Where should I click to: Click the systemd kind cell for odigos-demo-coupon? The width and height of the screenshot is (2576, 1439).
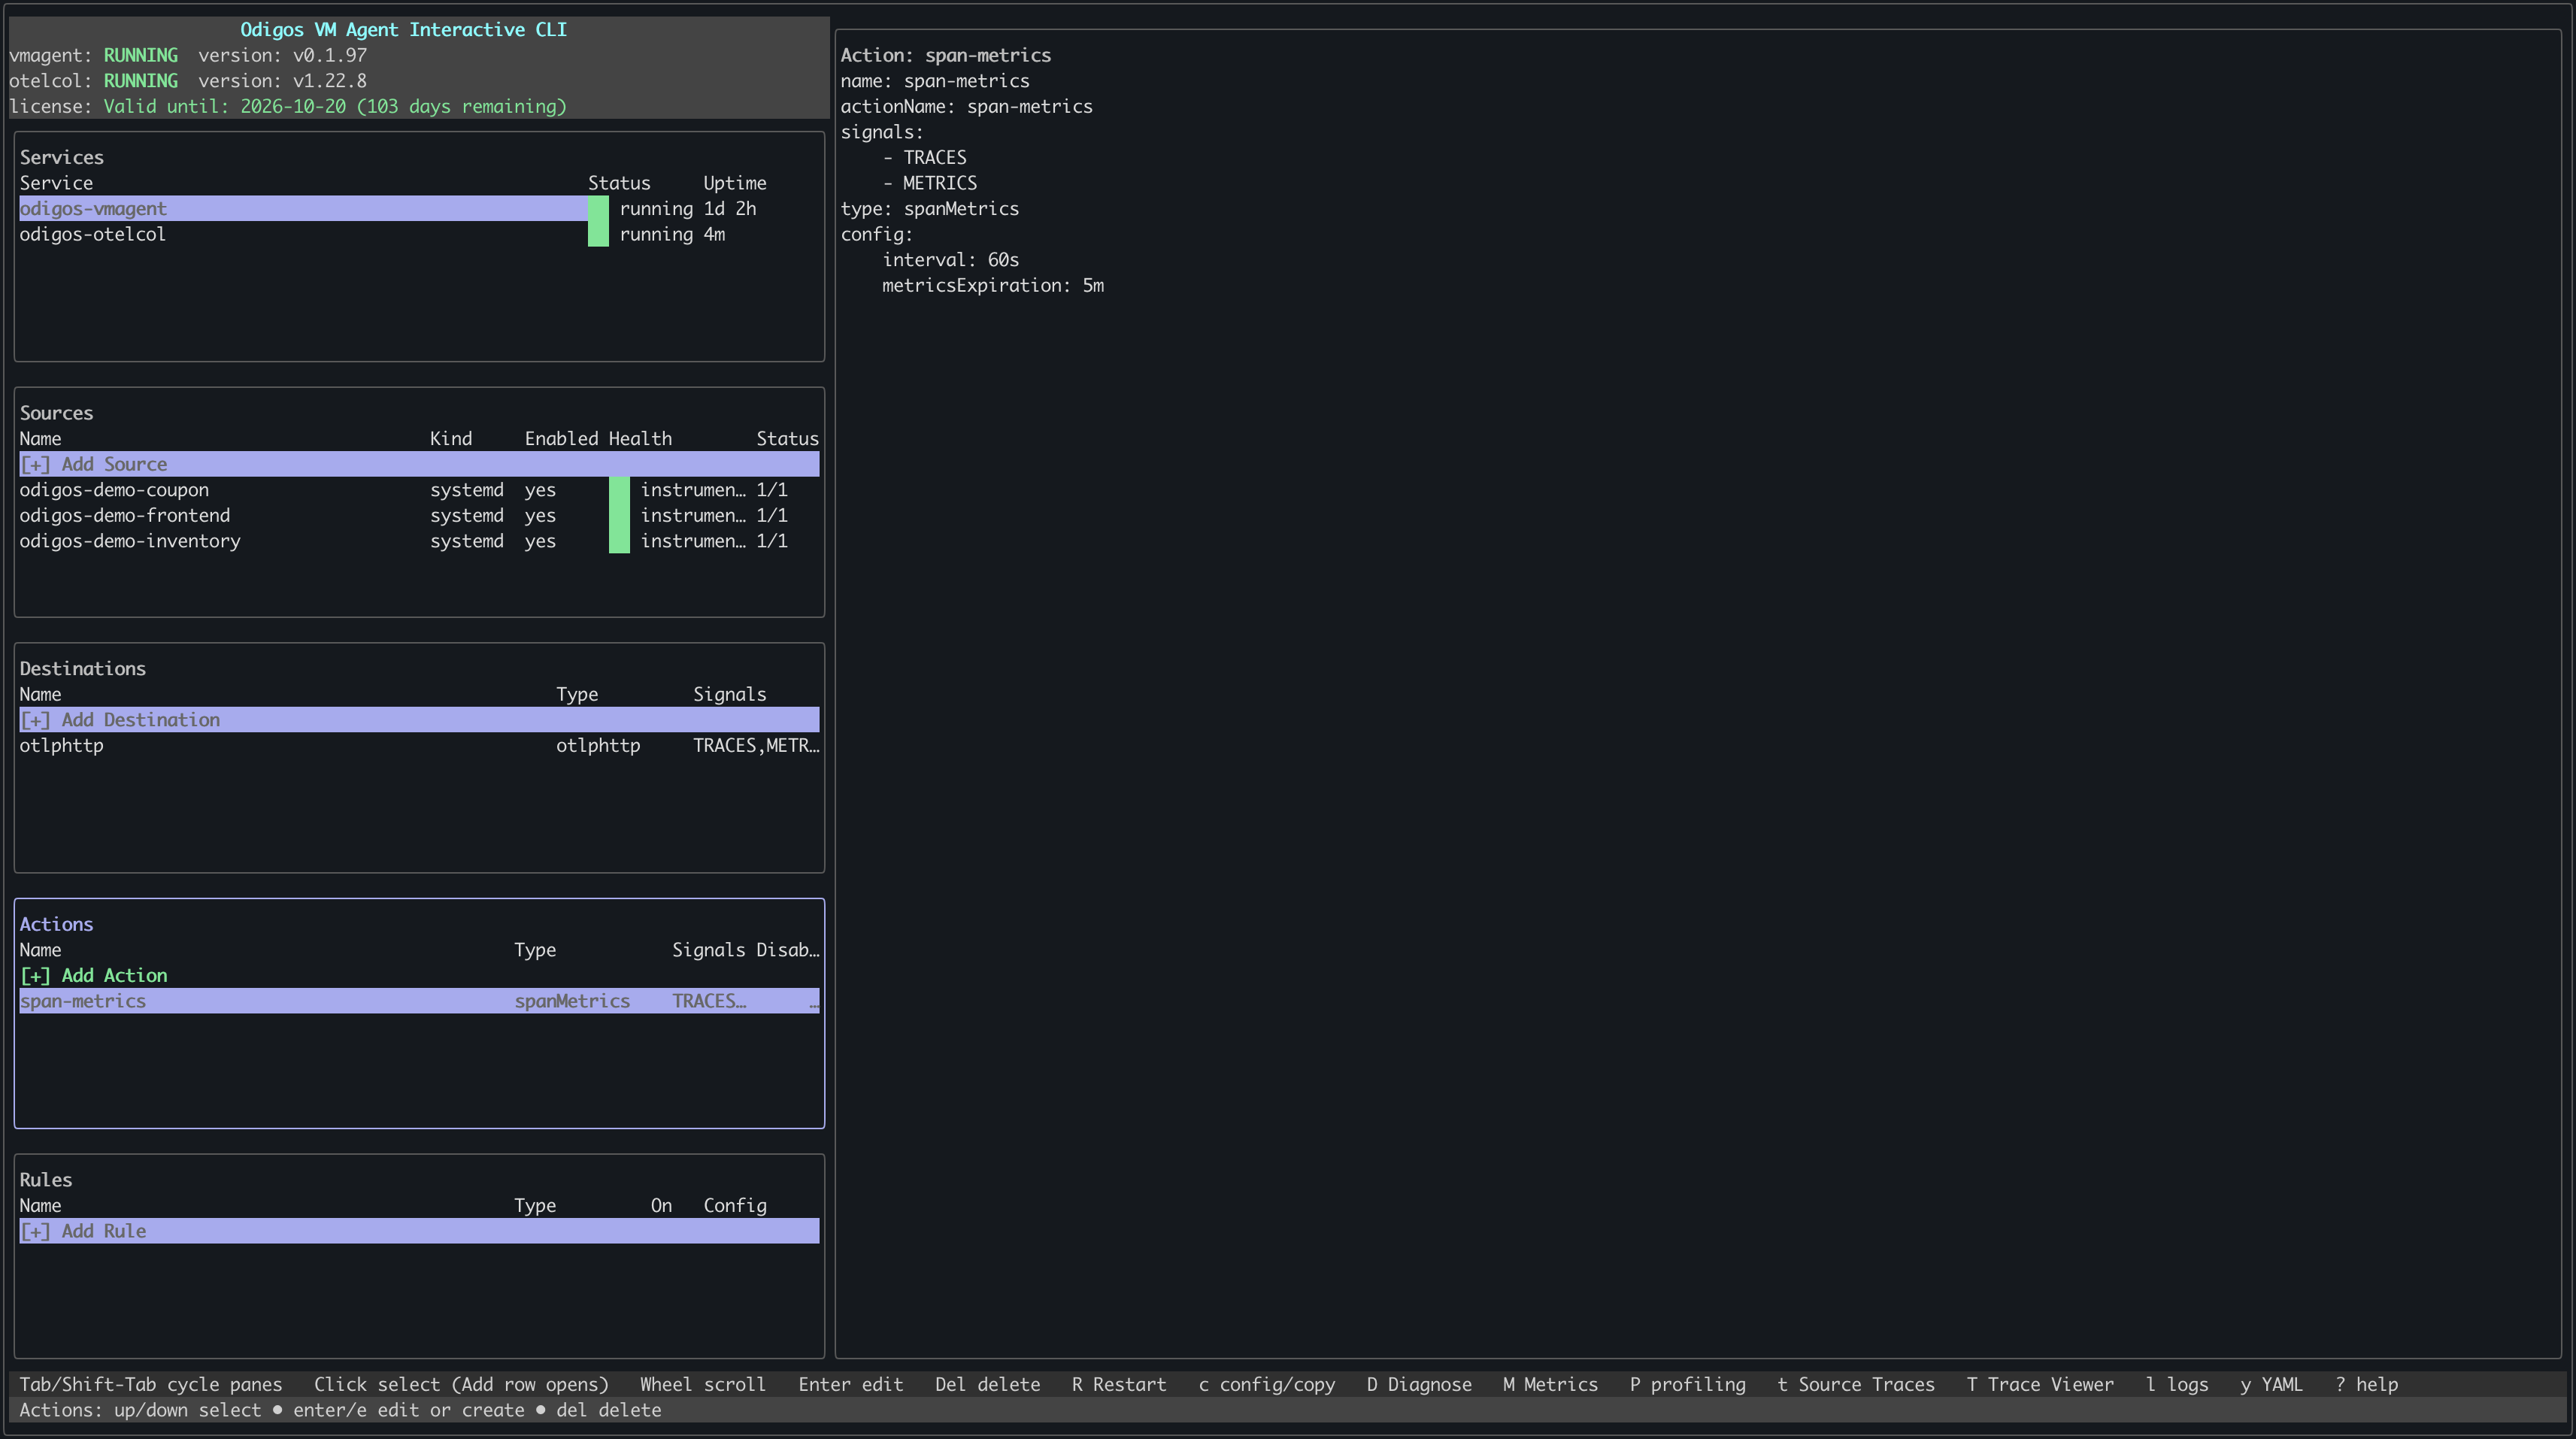coord(467,490)
